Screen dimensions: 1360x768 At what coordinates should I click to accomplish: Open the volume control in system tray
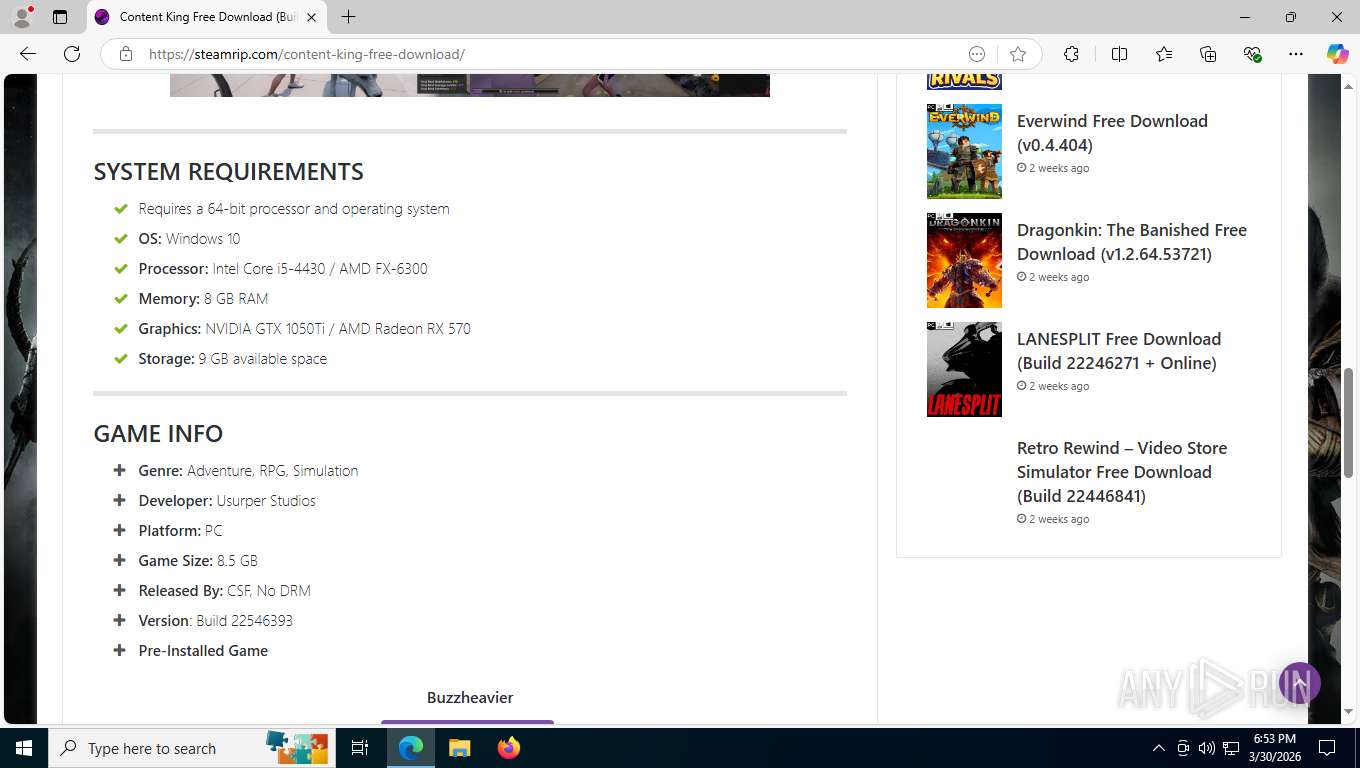click(x=1207, y=748)
